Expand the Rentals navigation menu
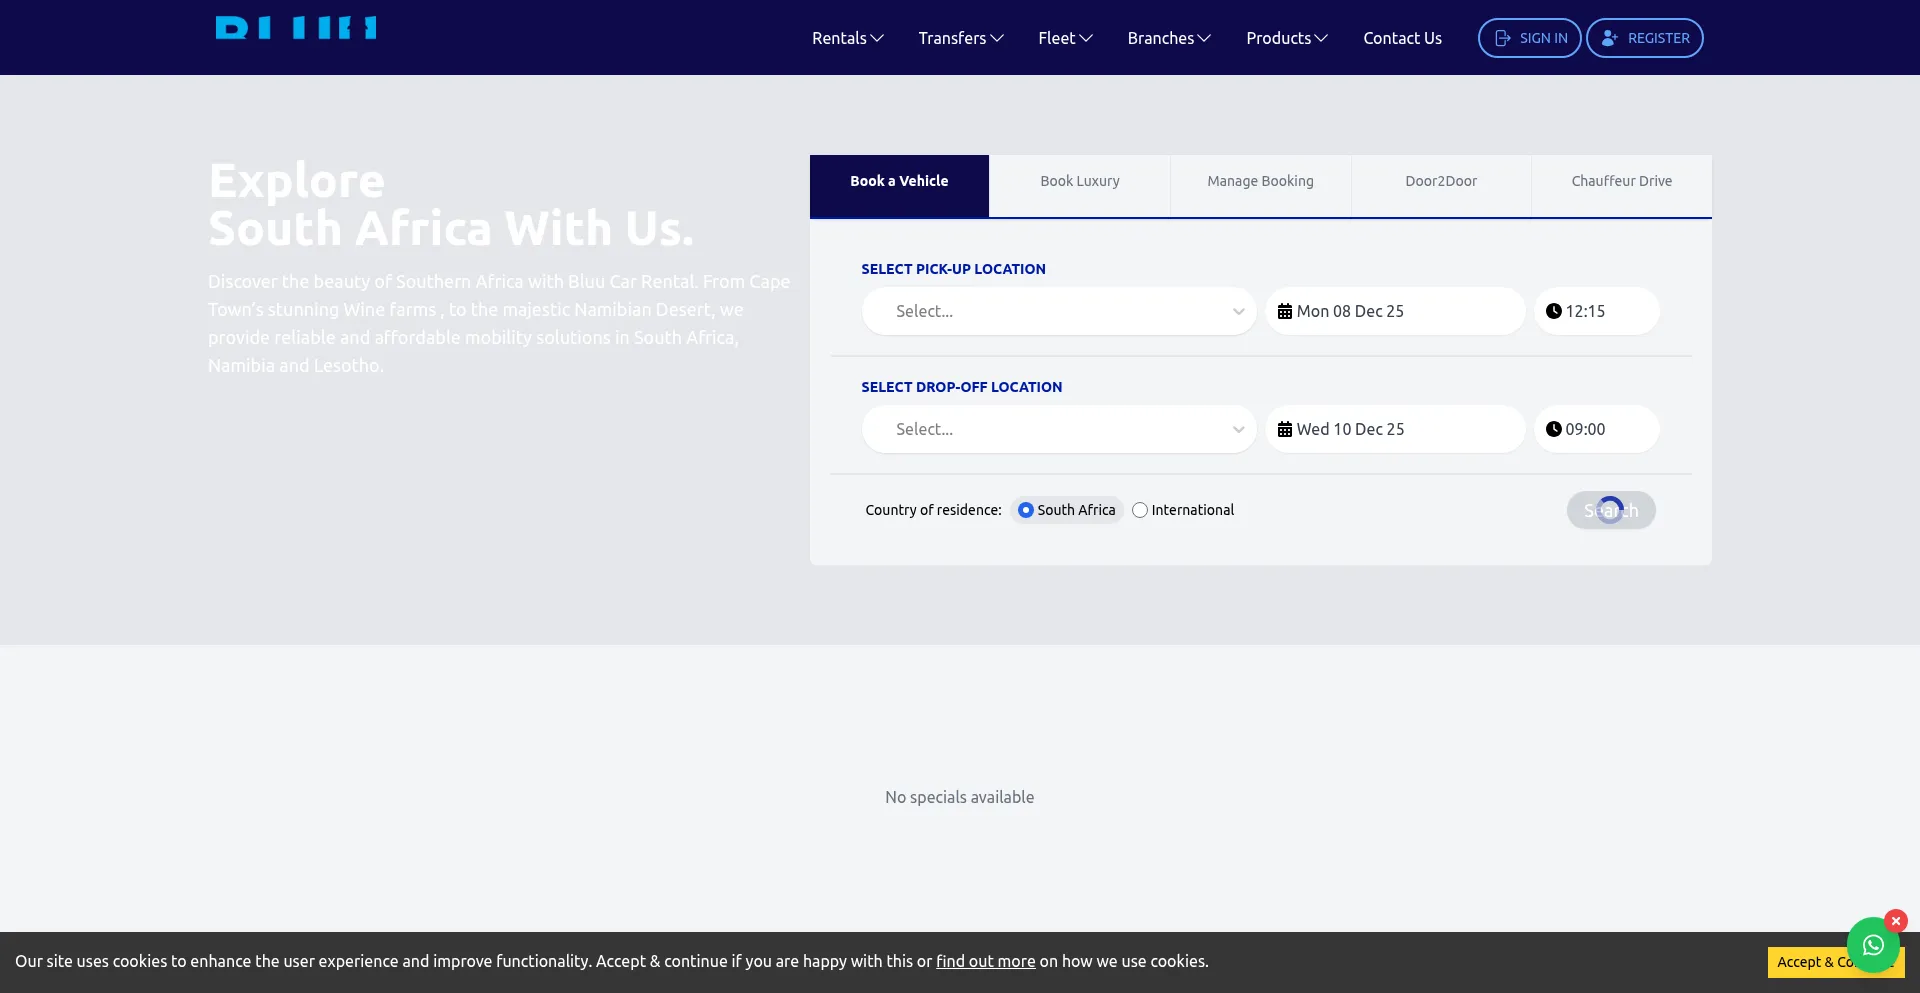 tap(846, 37)
